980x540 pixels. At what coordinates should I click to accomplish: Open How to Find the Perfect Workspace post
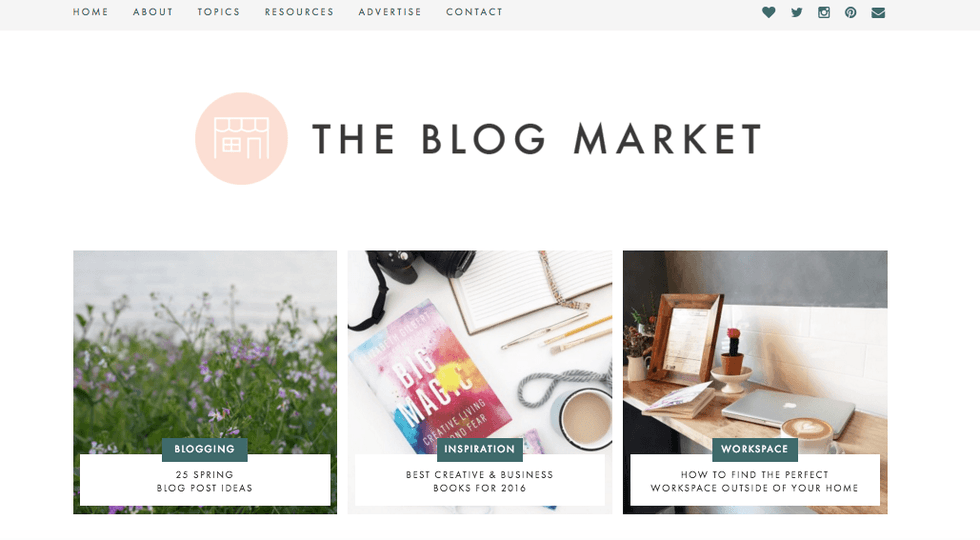click(754, 481)
